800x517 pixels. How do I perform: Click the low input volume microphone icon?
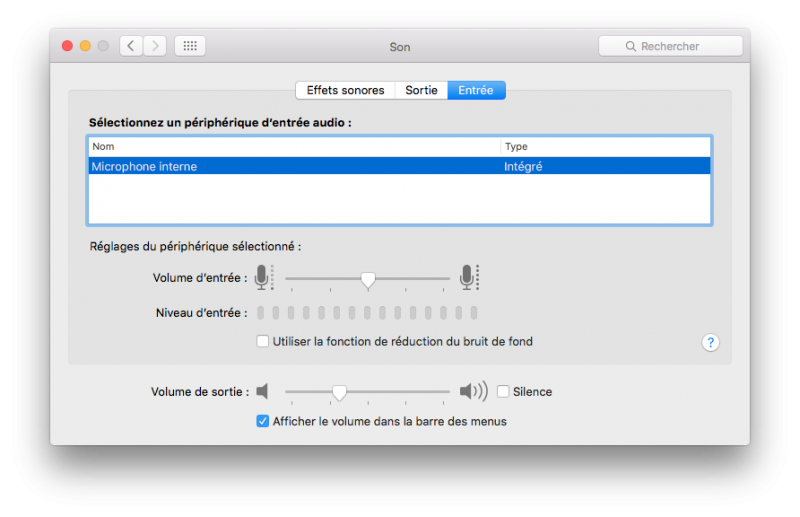pyautogui.click(x=262, y=277)
